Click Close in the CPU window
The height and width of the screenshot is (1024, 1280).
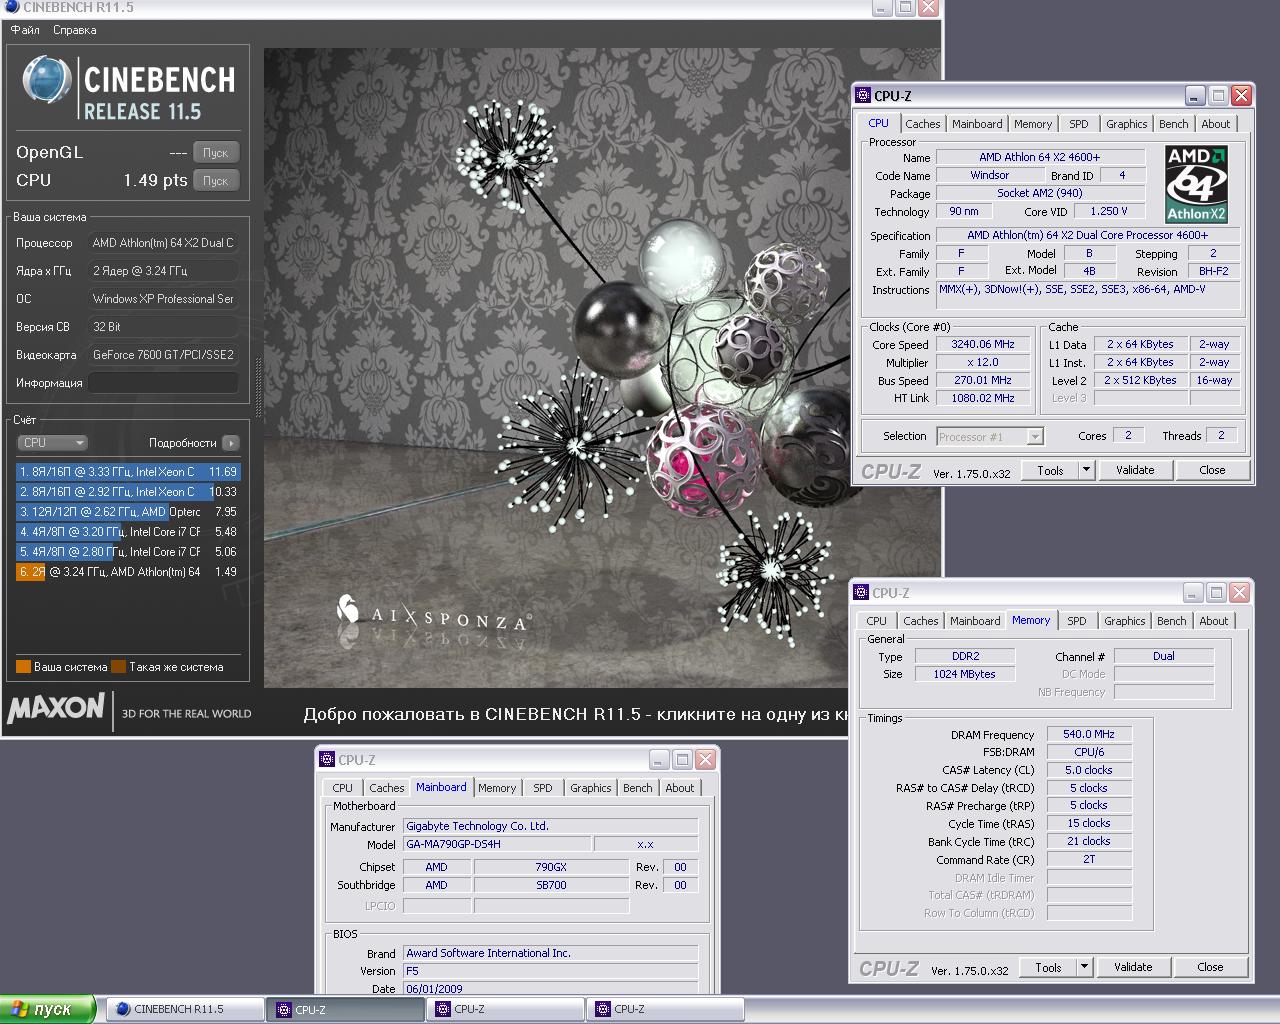pos(1212,470)
